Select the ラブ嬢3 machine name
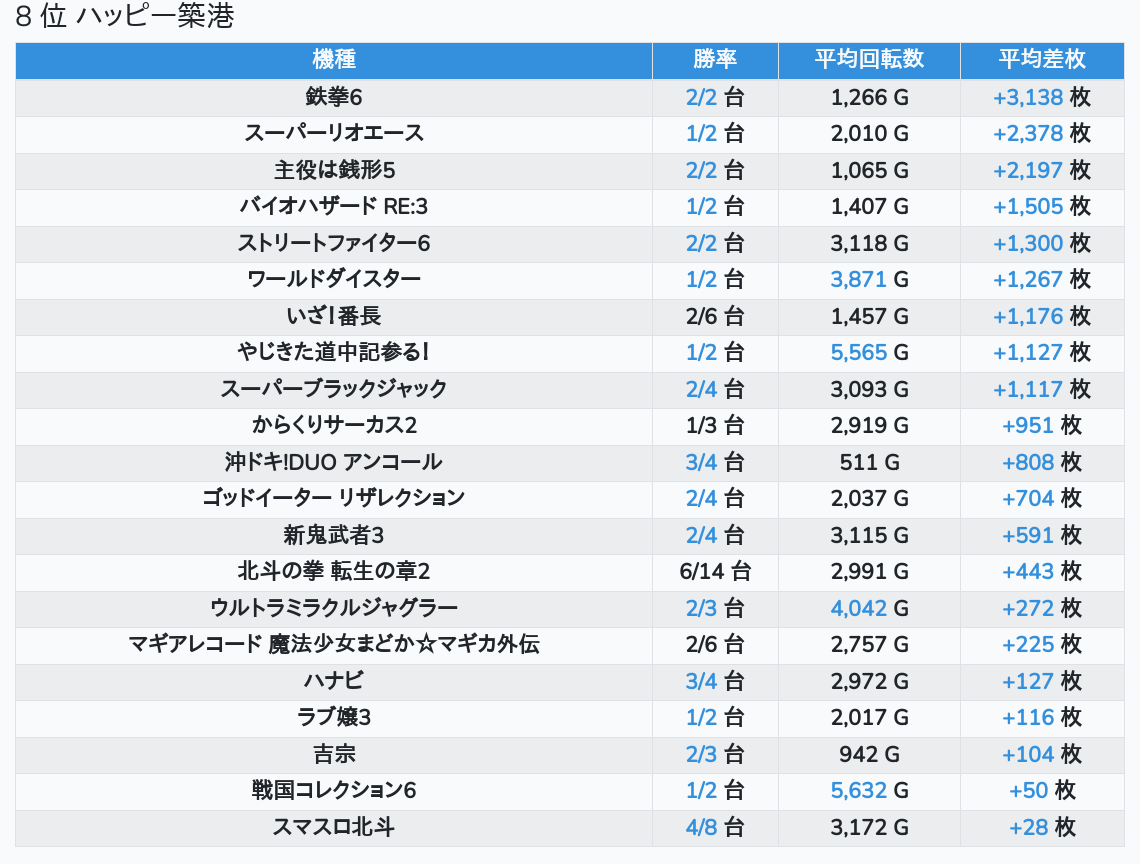1140x864 pixels. pos(334,718)
